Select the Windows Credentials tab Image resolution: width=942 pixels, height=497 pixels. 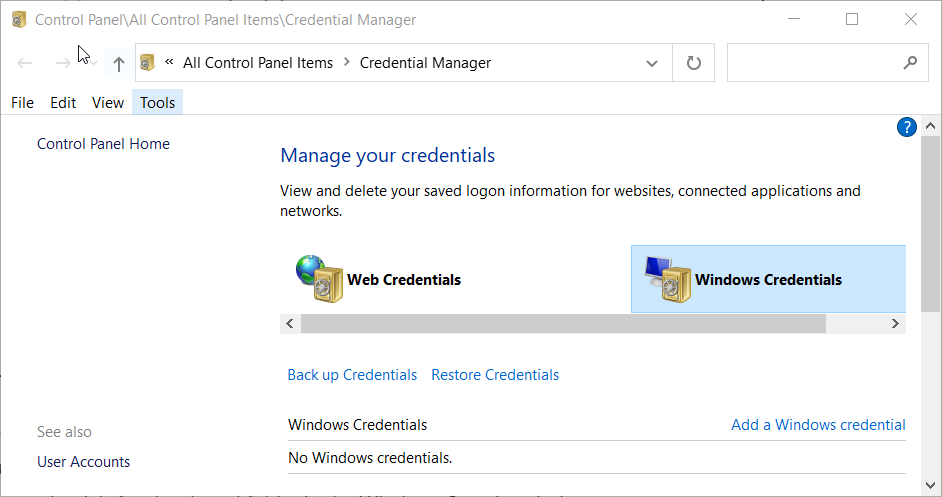[x=768, y=279]
